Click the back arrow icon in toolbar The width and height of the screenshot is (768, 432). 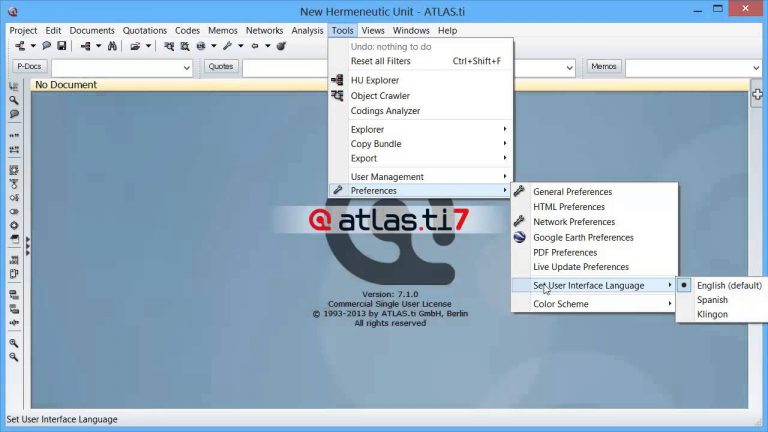[x=255, y=46]
